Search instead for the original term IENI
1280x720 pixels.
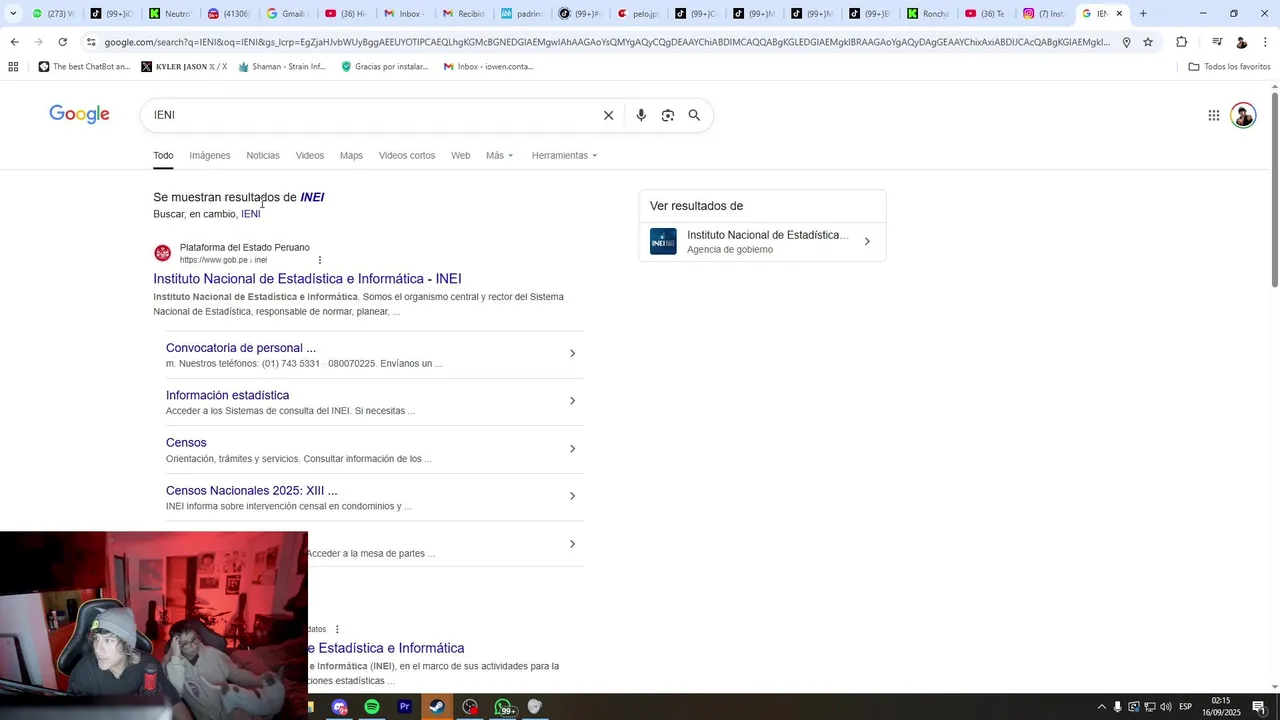[251, 214]
